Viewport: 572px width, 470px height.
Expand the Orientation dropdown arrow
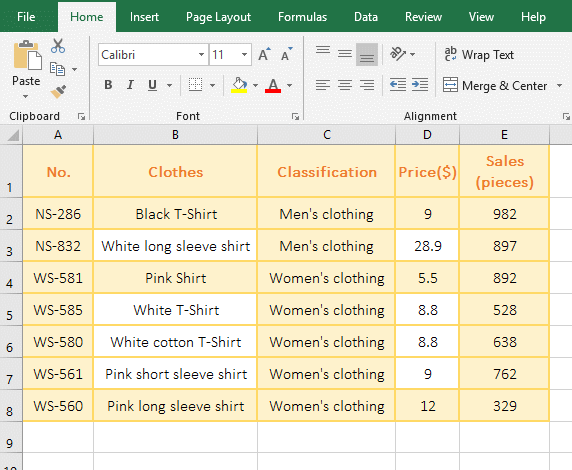click(413, 54)
